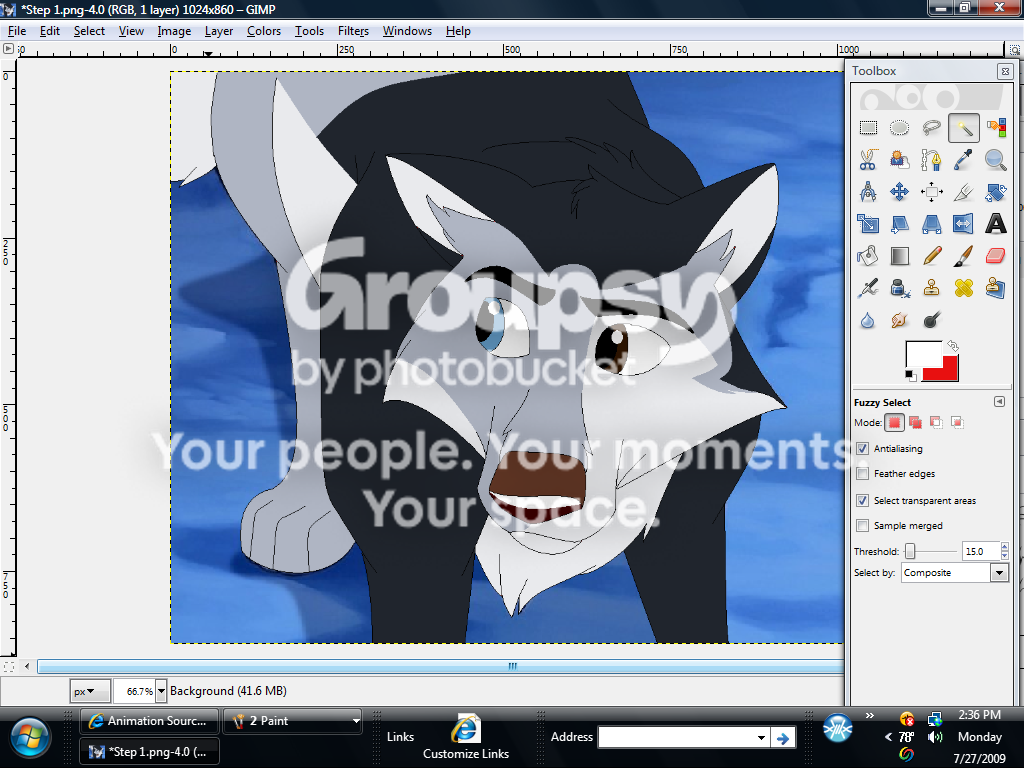Uncheck Select transparent areas

click(863, 500)
